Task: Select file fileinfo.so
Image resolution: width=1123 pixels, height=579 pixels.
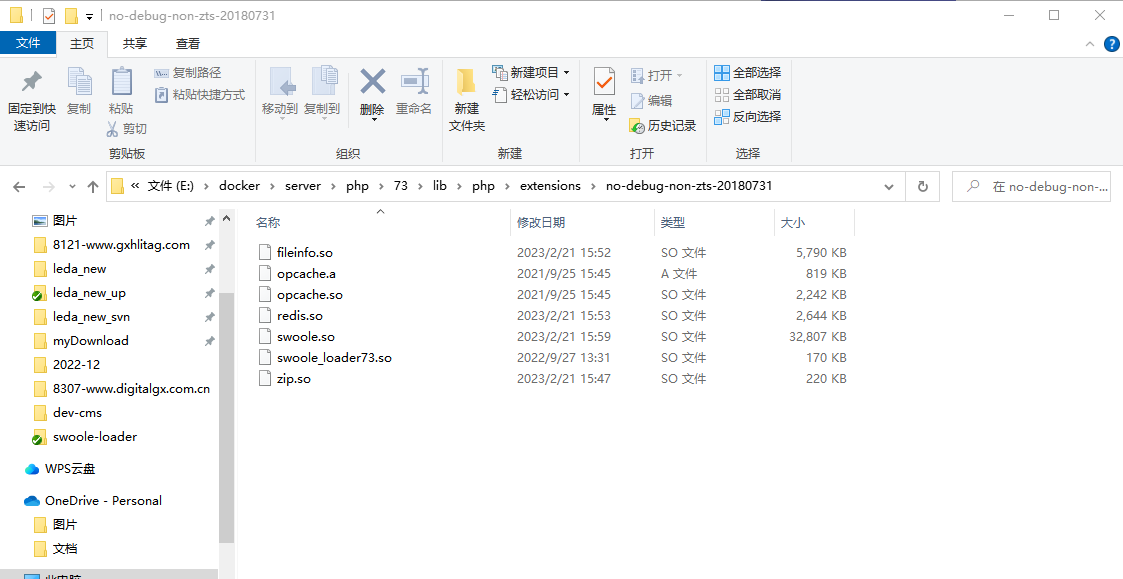Action: tap(304, 253)
